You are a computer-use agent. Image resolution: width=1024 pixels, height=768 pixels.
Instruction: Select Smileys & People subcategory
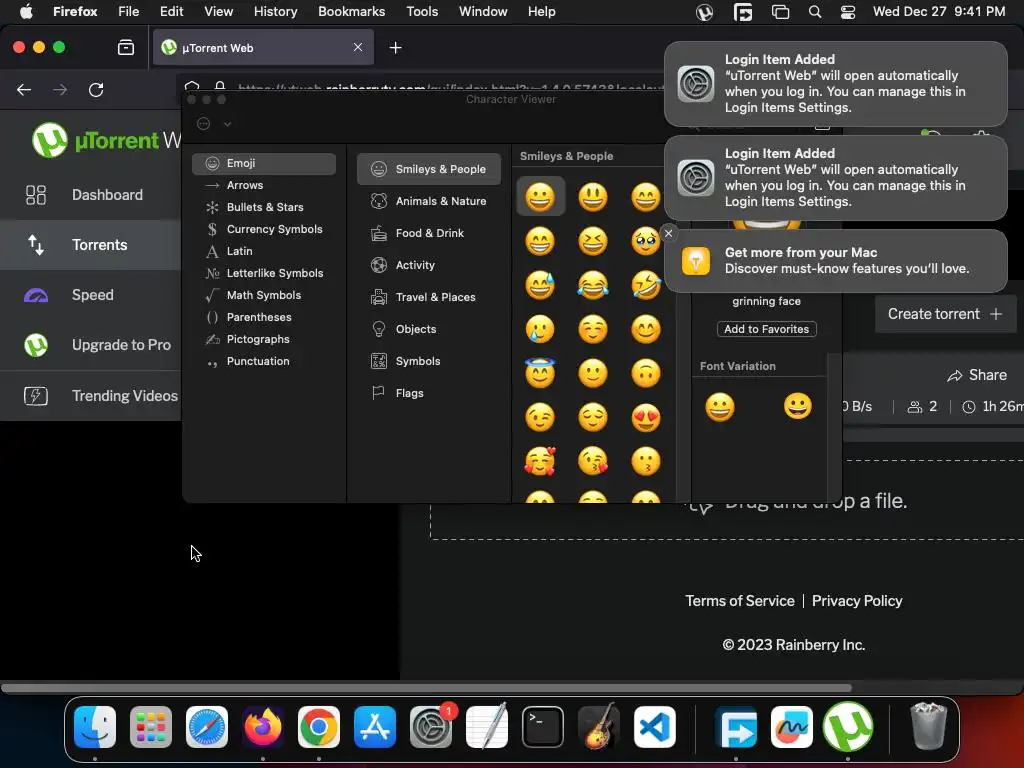pos(428,169)
